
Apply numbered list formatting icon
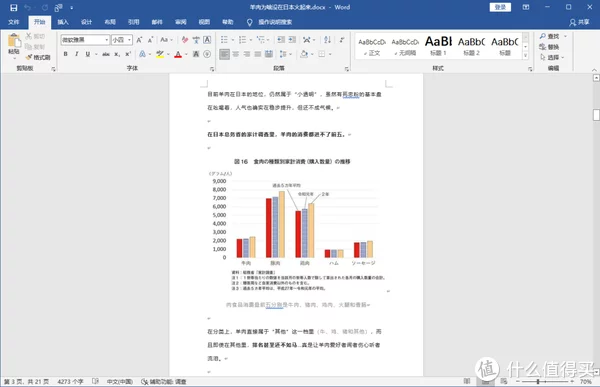tap(243, 40)
